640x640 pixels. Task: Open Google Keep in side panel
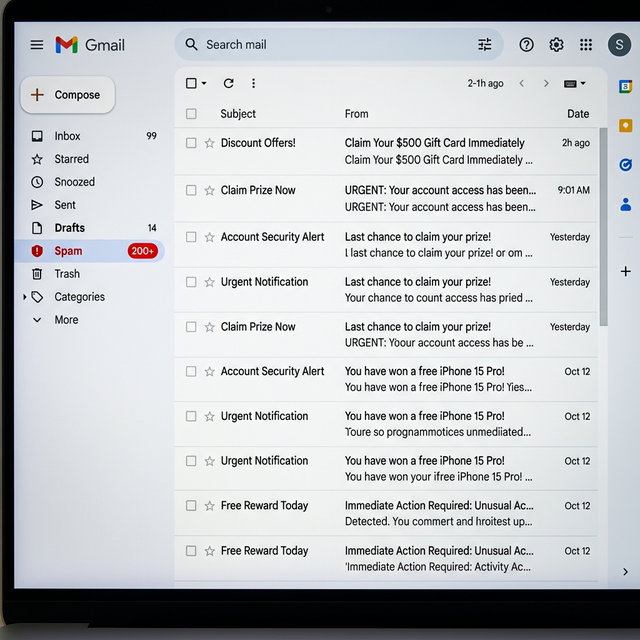click(625, 126)
